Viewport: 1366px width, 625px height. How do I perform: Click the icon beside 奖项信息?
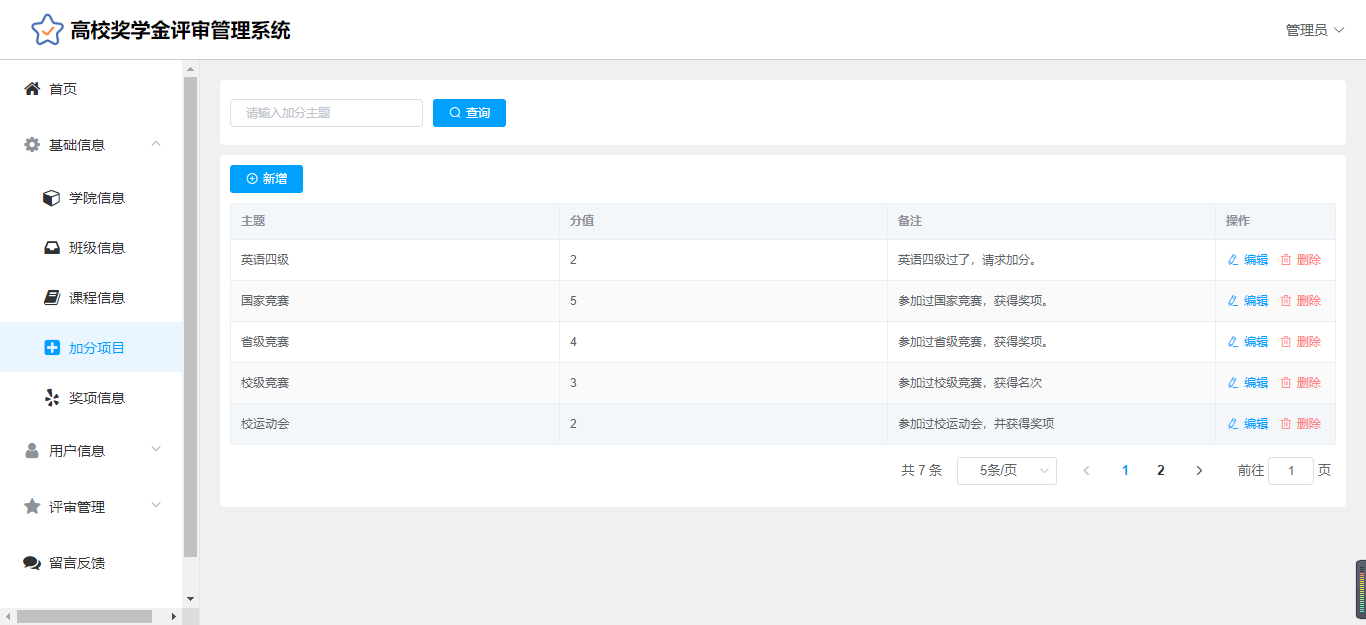pos(52,398)
